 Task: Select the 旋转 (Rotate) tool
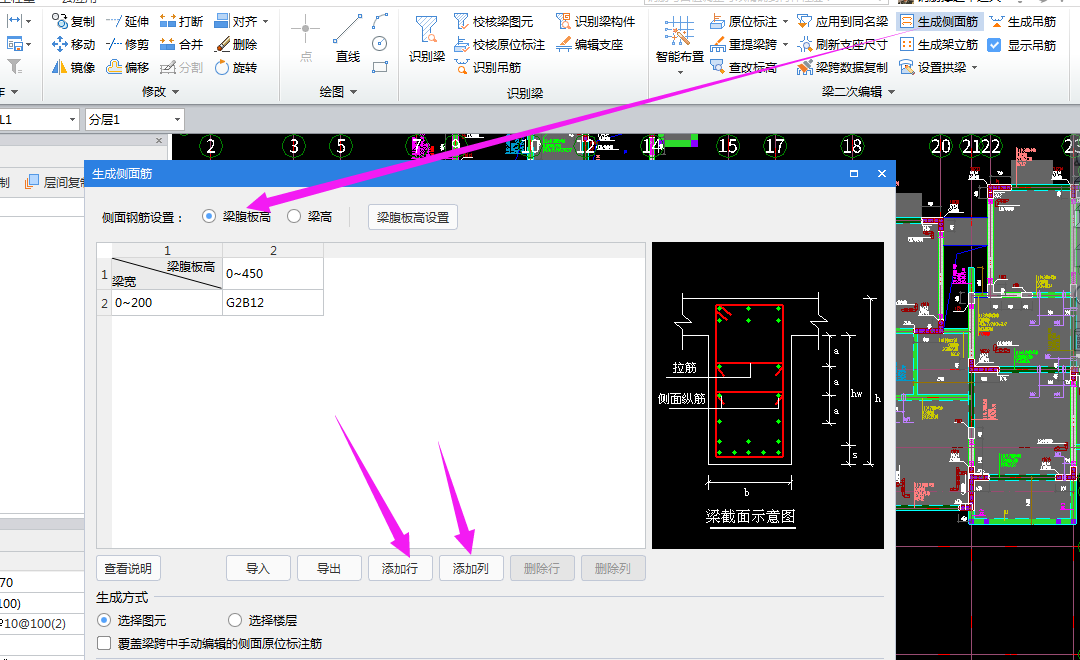pyautogui.click(x=236, y=68)
